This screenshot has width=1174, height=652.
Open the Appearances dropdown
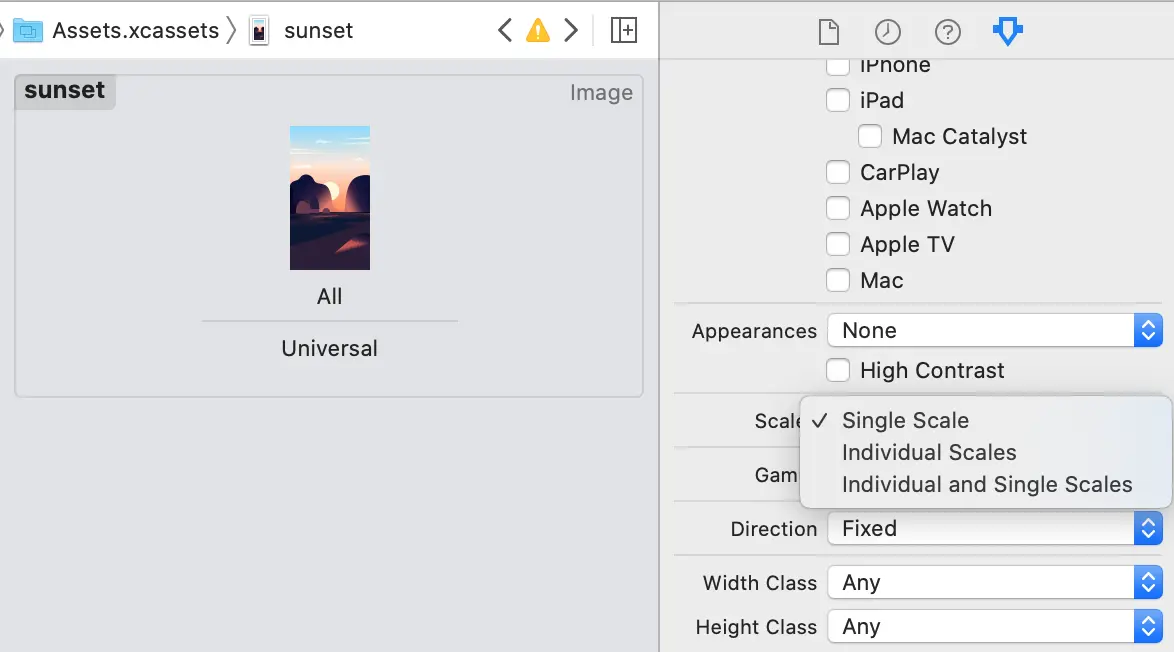[994, 330]
